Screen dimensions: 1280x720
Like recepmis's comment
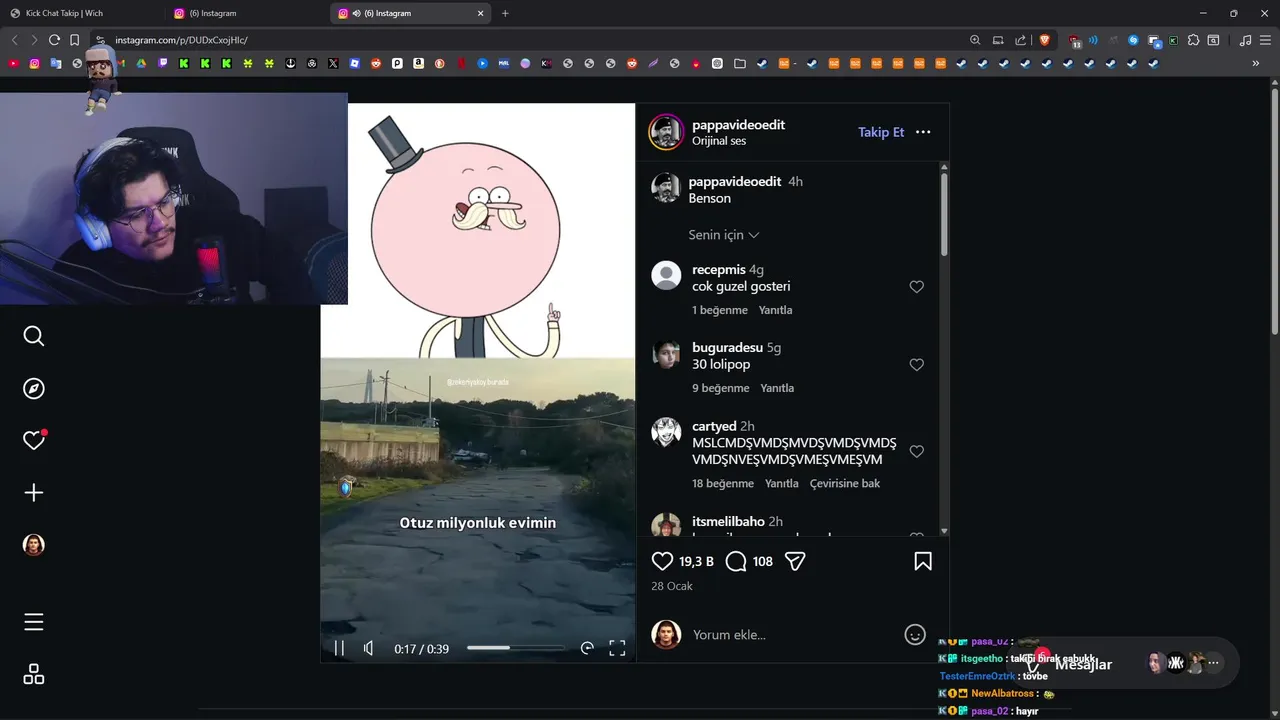click(x=916, y=287)
